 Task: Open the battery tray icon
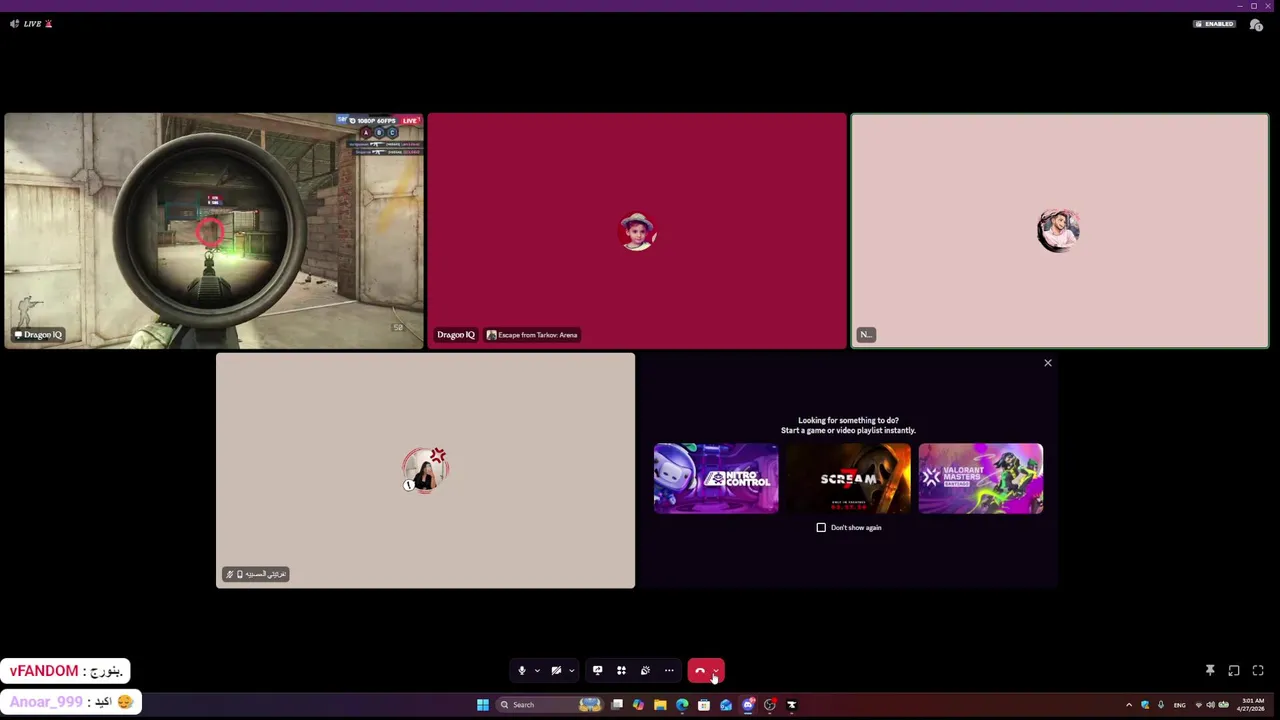(1224, 705)
